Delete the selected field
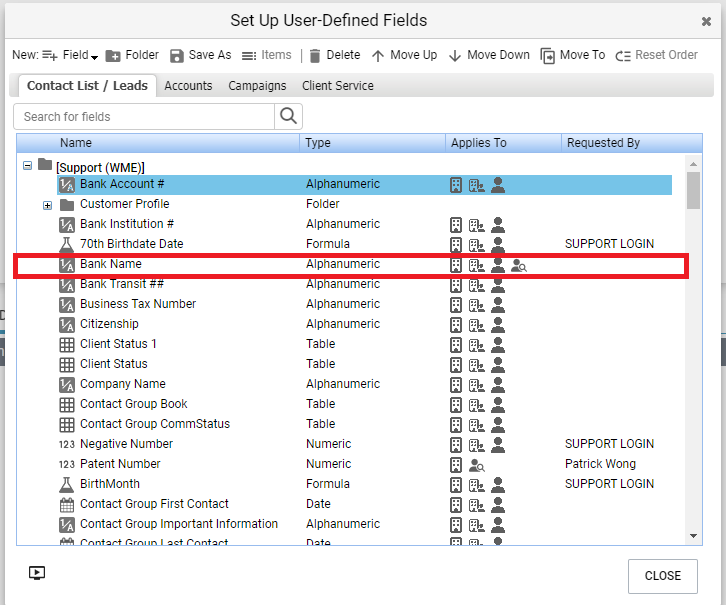This screenshot has height=605, width=726. pos(334,55)
